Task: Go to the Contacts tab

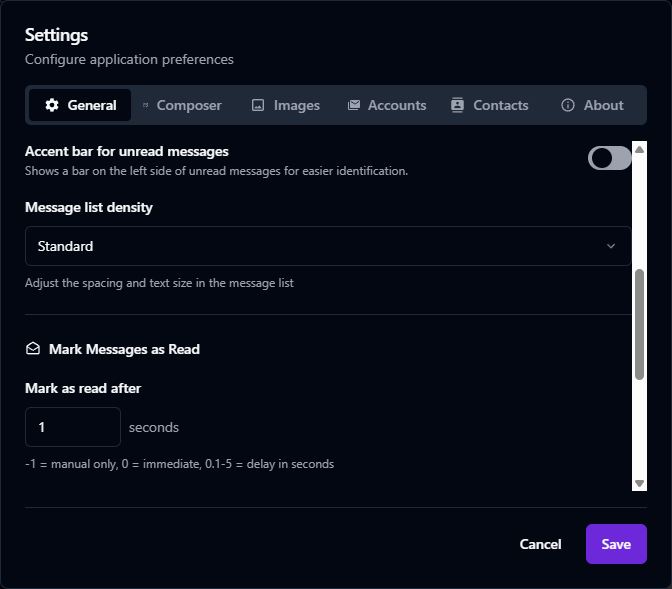Action: (x=490, y=105)
